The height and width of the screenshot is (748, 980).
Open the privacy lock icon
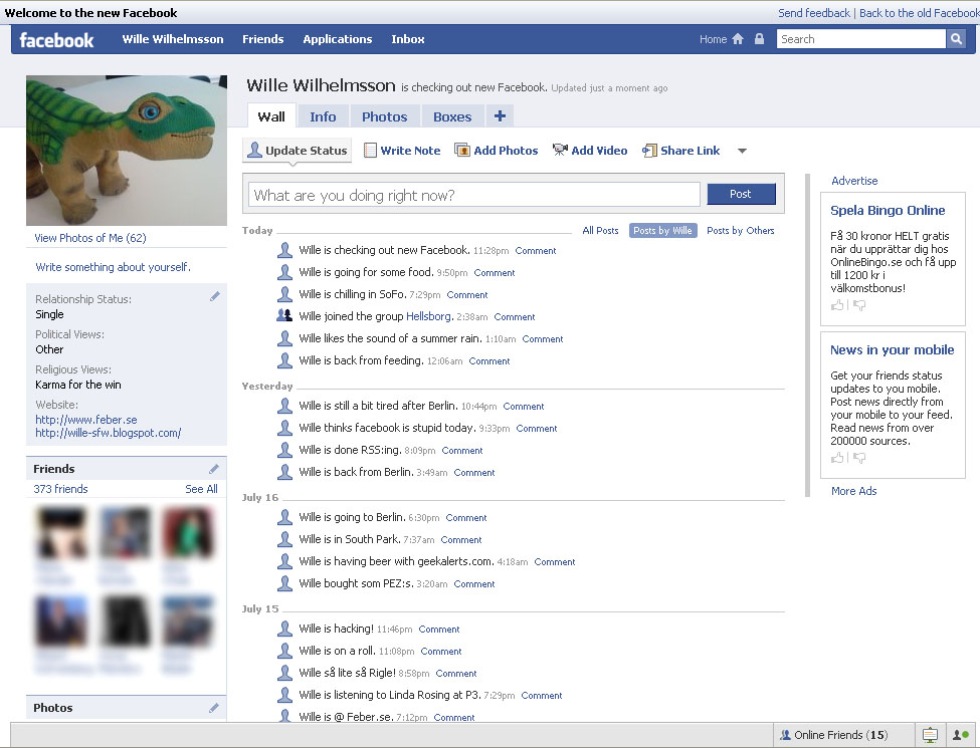[759, 39]
